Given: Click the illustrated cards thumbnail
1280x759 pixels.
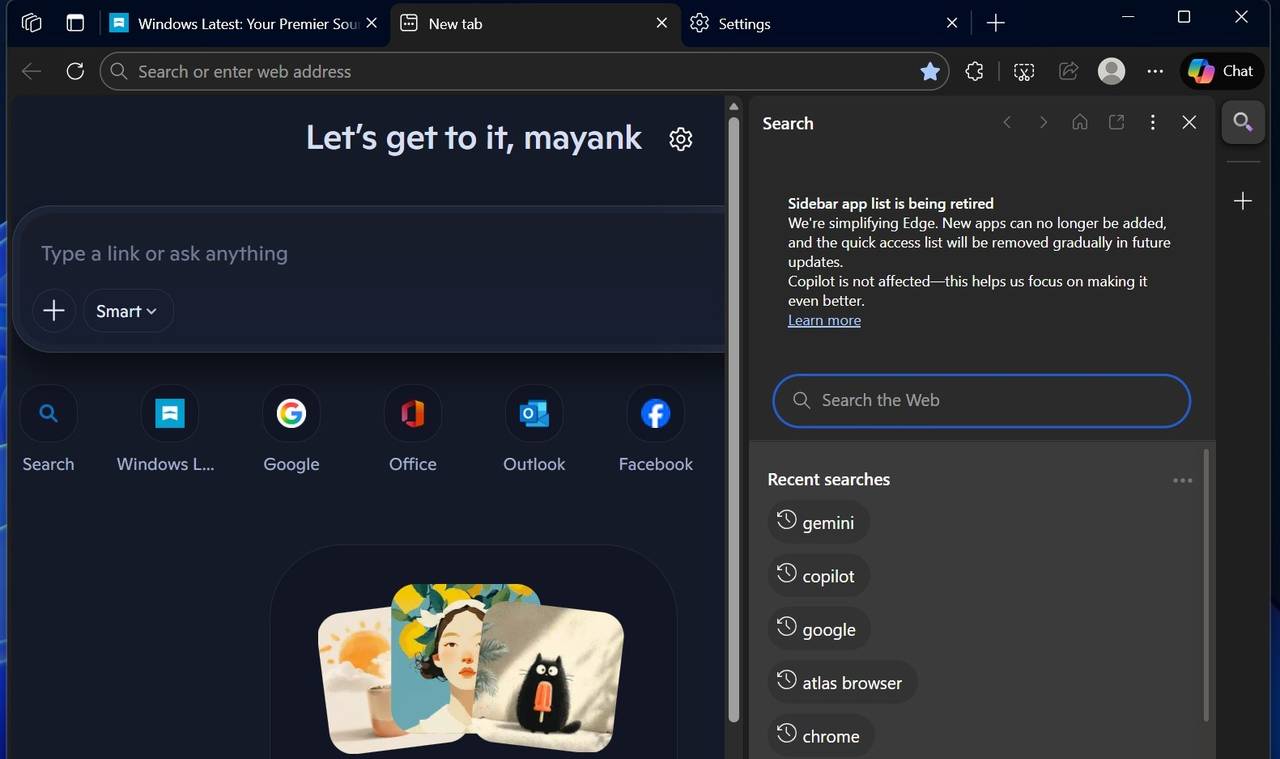Looking at the screenshot, I should pos(471,668).
